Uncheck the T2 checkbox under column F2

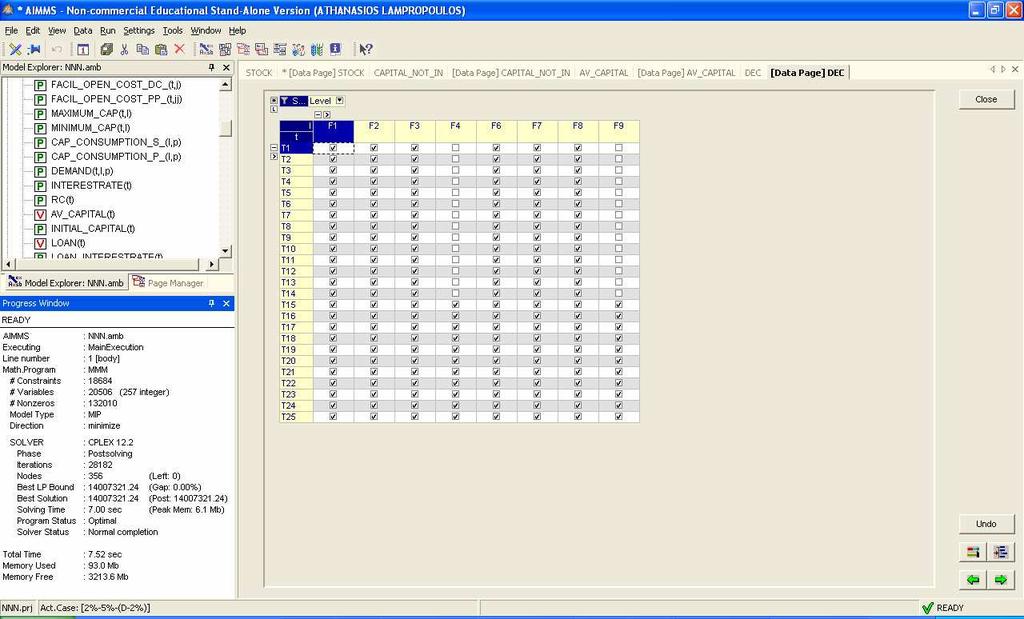(374, 159)
